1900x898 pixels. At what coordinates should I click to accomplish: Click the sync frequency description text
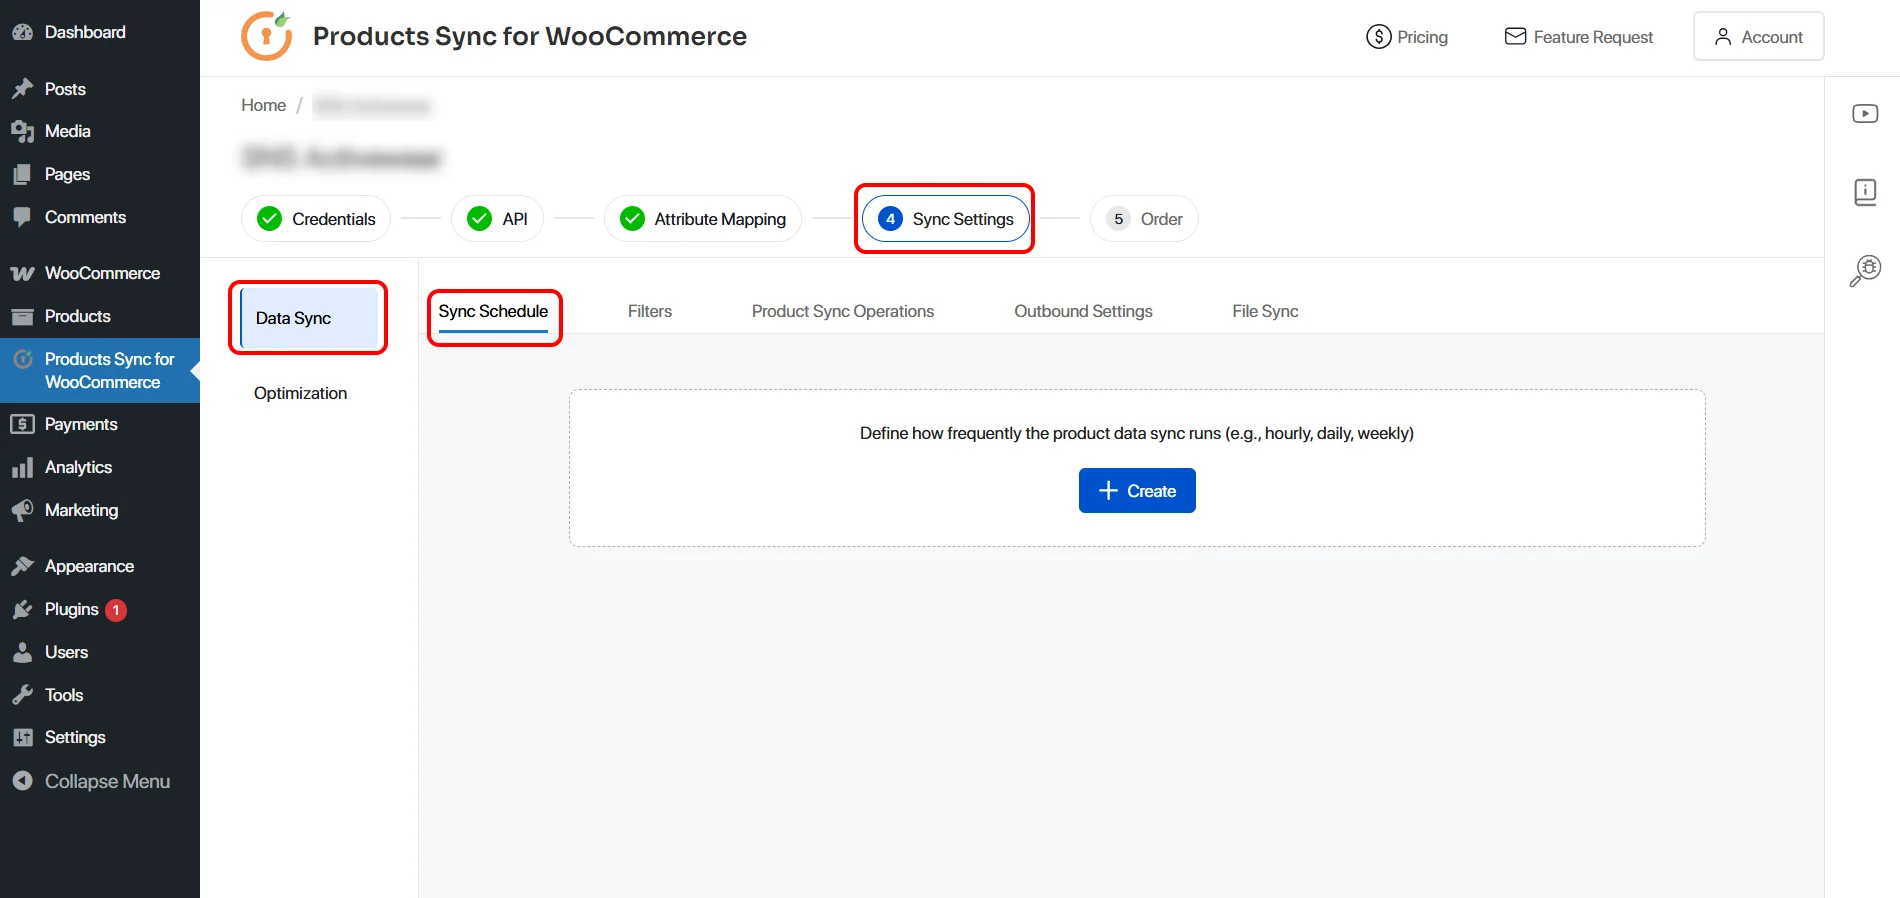tap(1137, 433)
